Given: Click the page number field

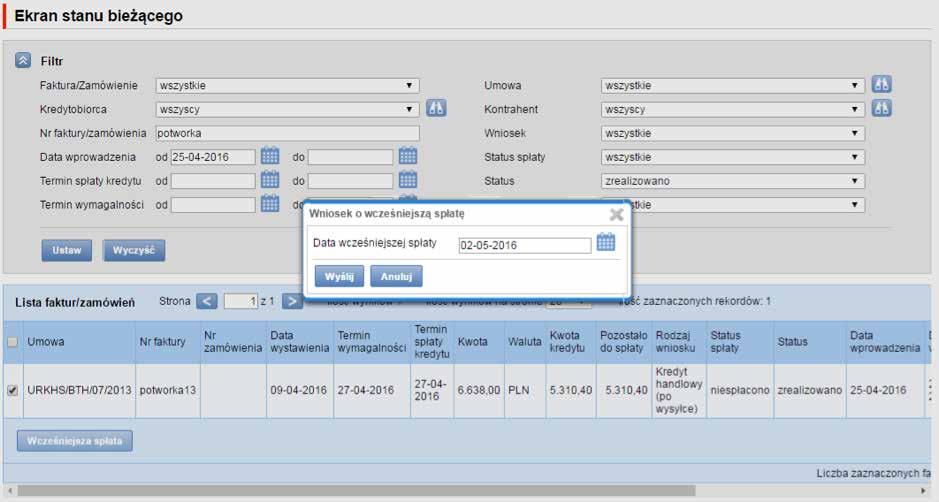Looking at the screenshot, I should (x=241, y=301).
